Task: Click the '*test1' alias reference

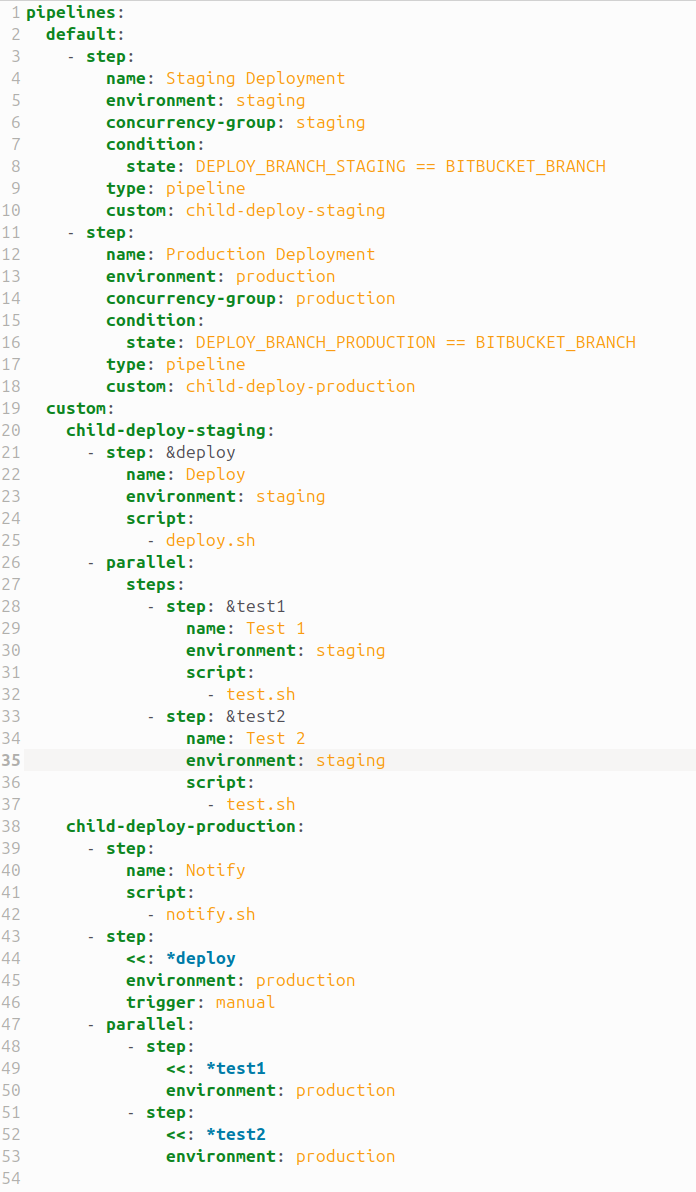Action: 236,1069
